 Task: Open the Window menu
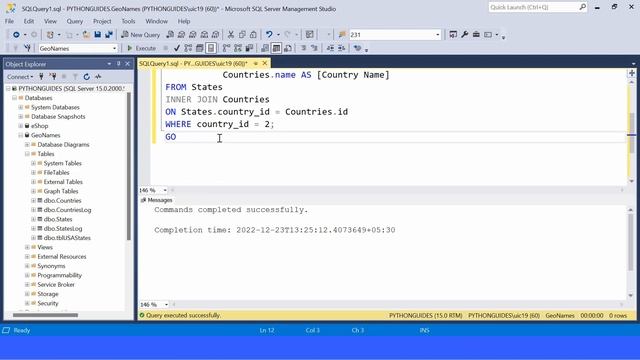point(157,21)
